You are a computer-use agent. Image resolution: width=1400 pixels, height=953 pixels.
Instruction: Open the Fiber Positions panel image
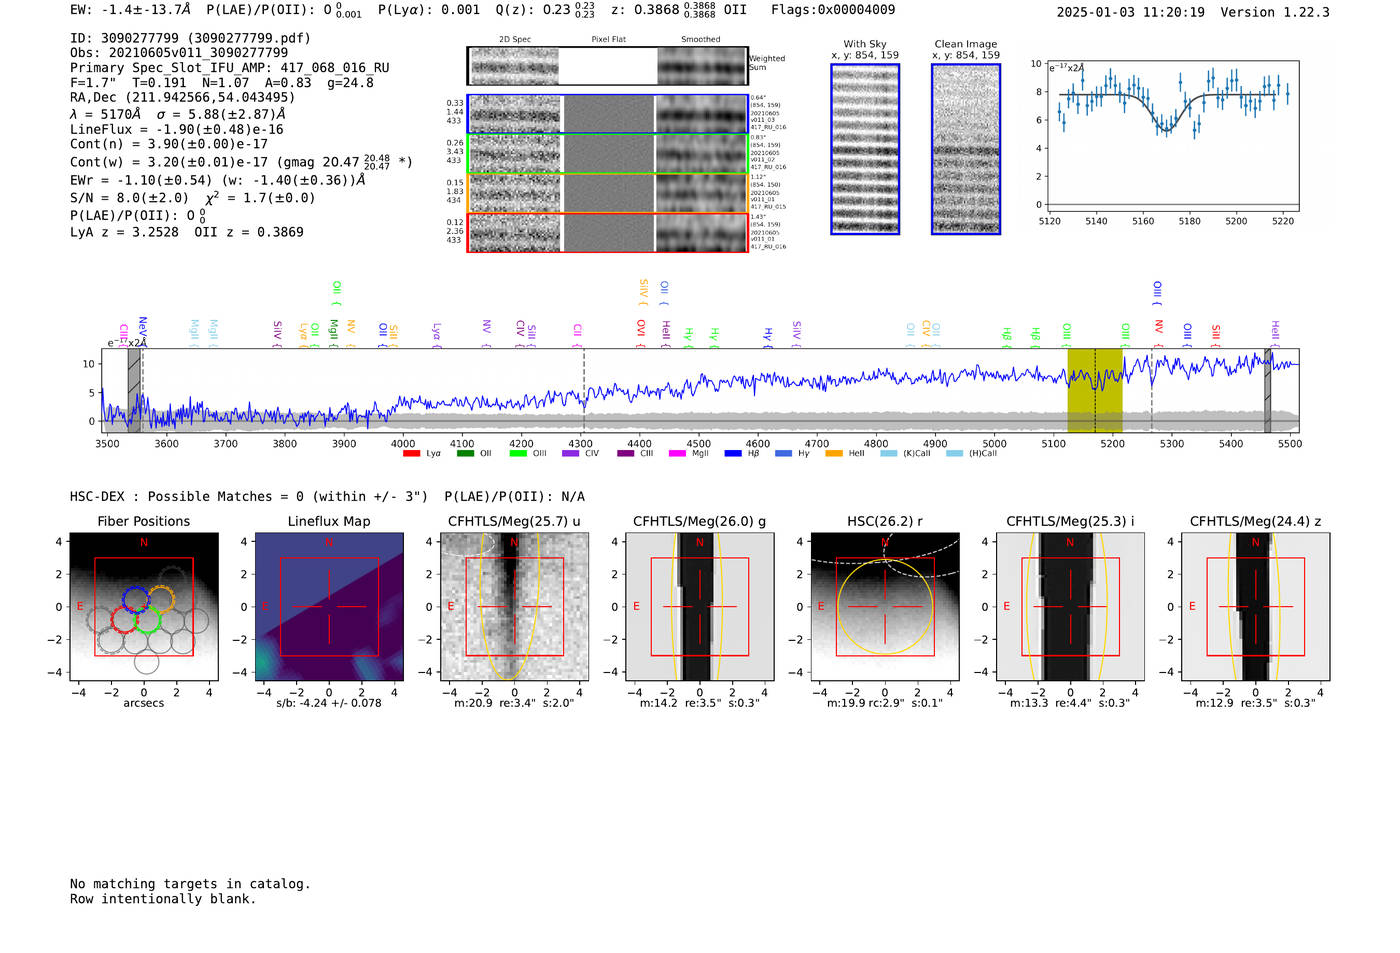pos(144,607)
